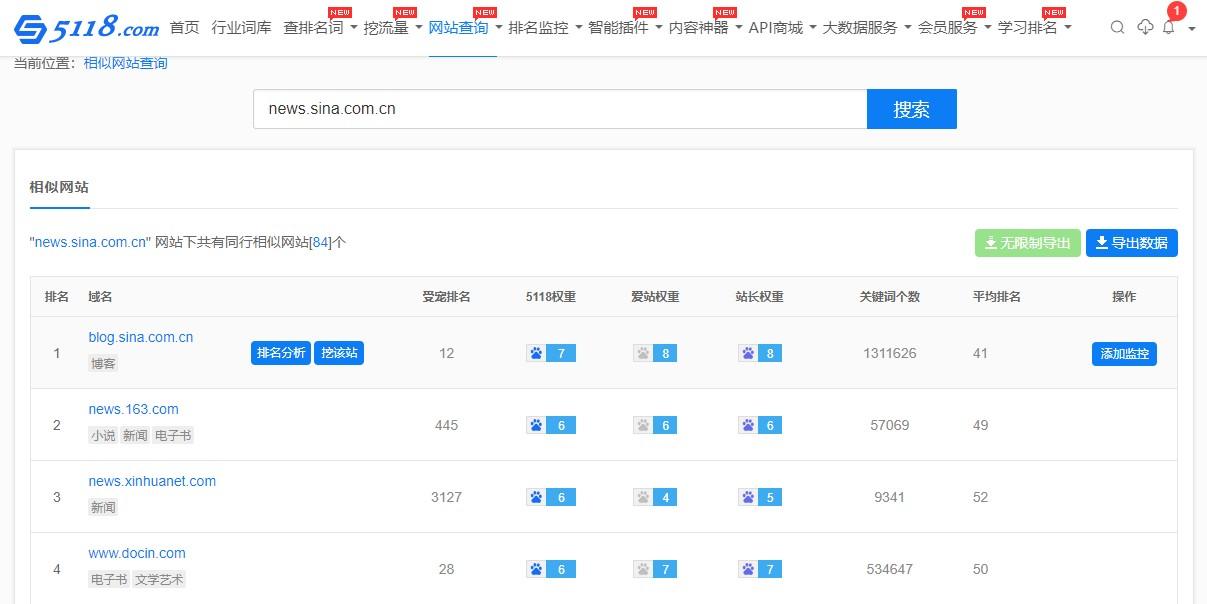Switch to the 相似网站 tab
This screenshot has height=604, width=1207.
coord(59,187)
